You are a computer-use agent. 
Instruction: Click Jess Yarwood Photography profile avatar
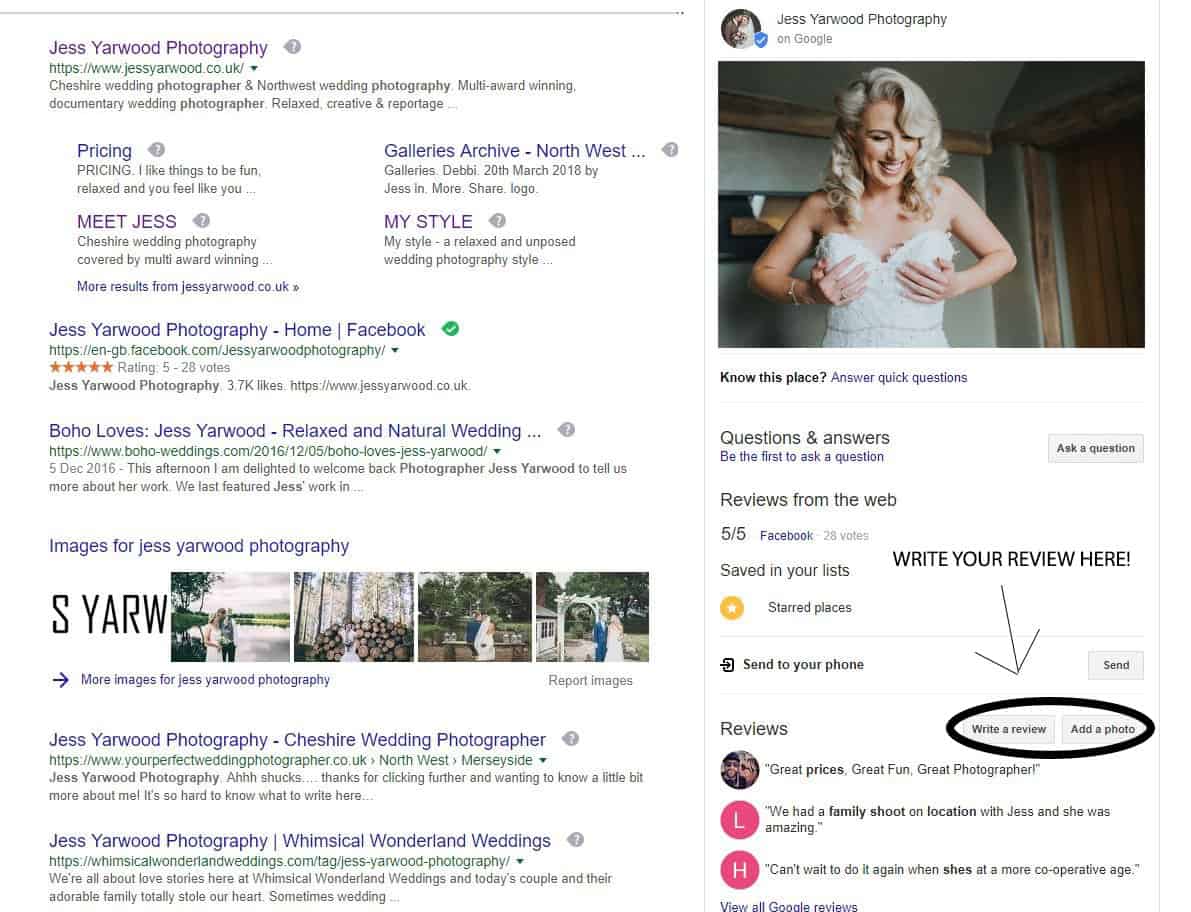click(x=741, y=29)
